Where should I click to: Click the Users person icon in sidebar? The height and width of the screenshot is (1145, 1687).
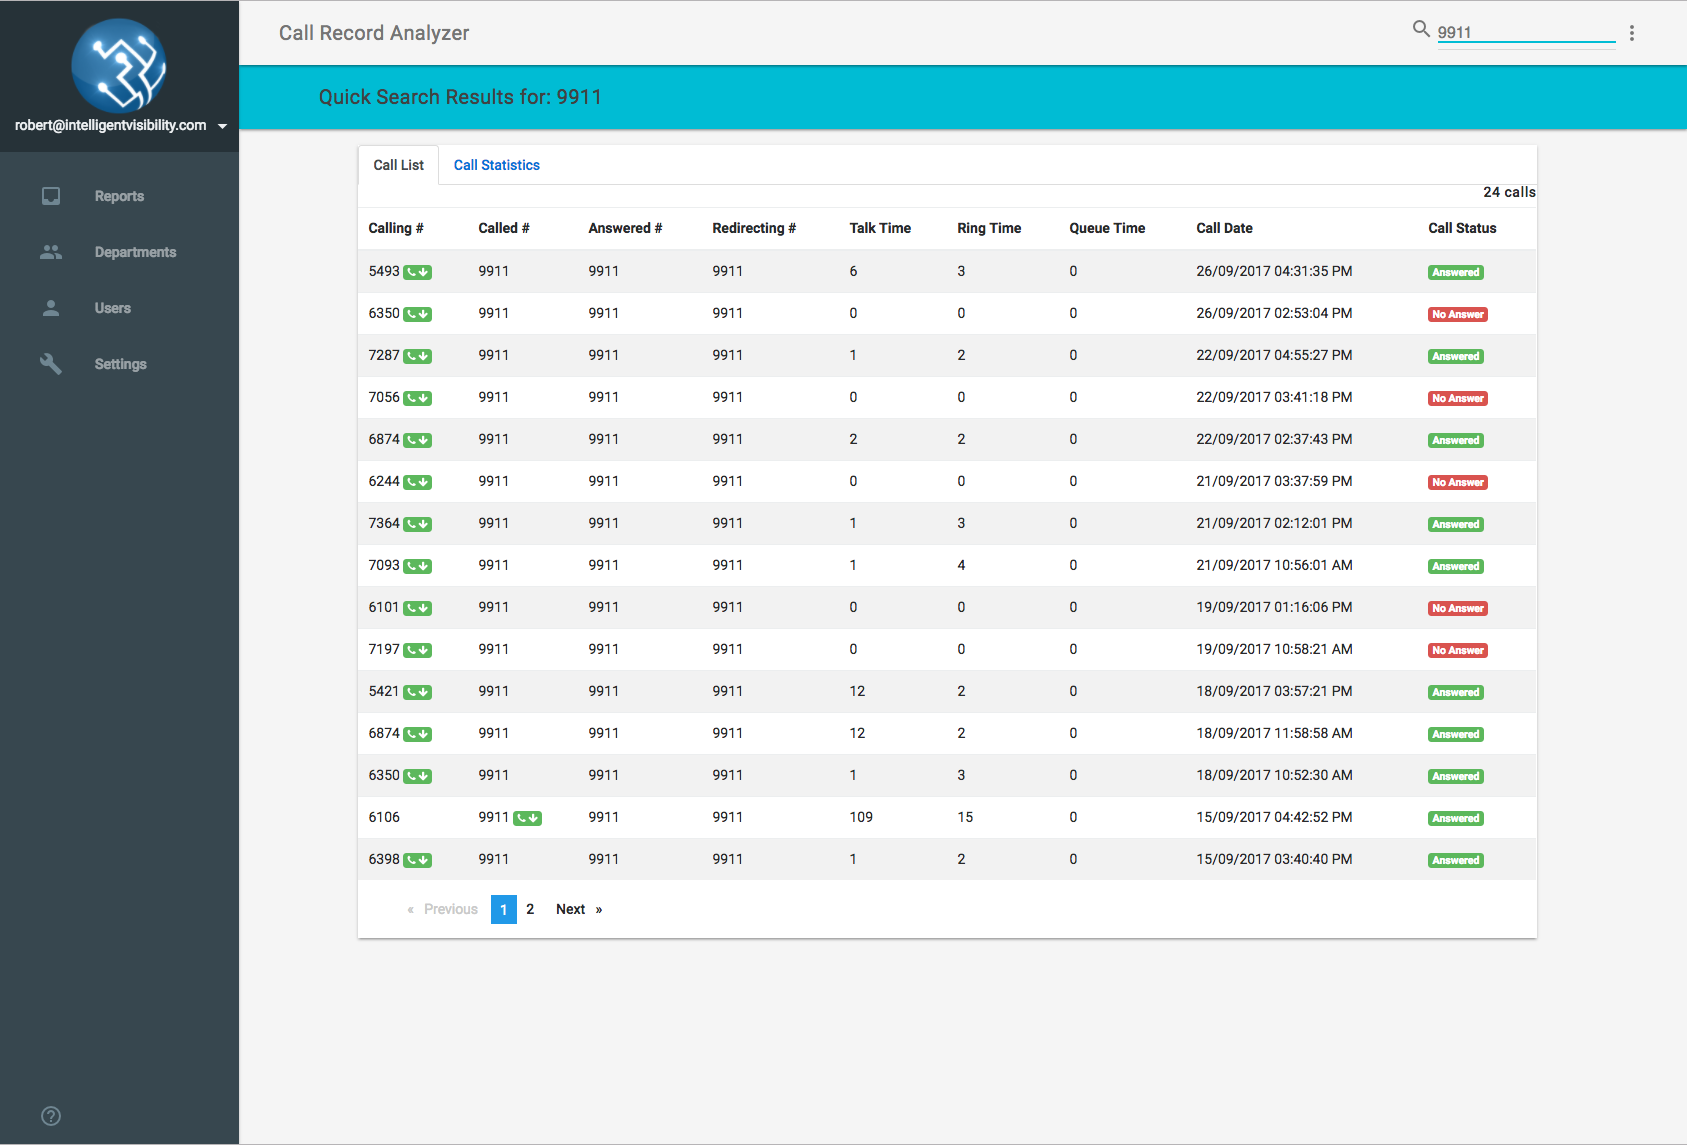pos(51,308)
